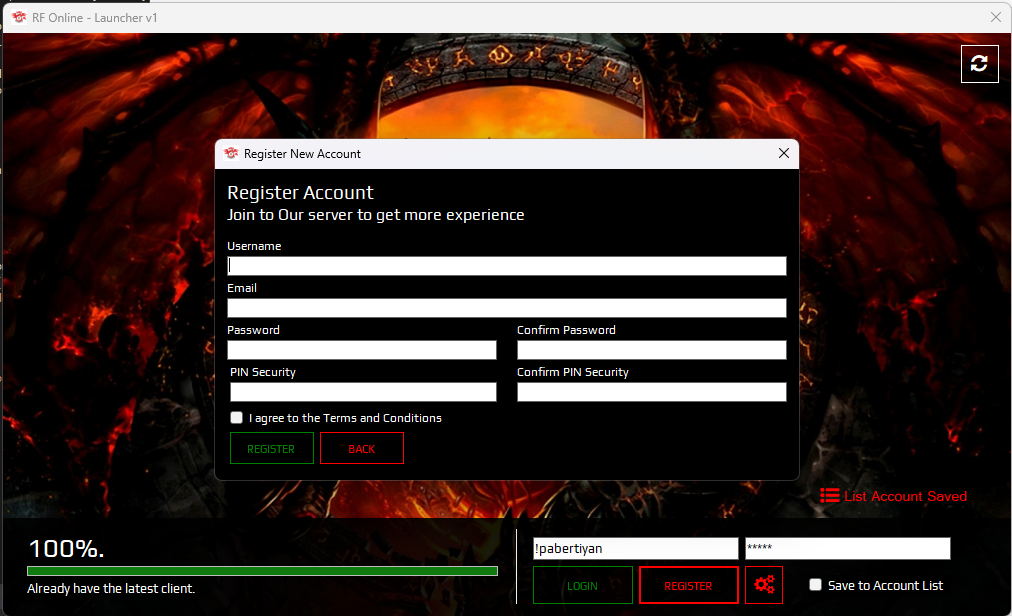This screenshot has width=1012, height=616.
Task: Click the Already have the latest client status text
Action: [x=111, y=588]
